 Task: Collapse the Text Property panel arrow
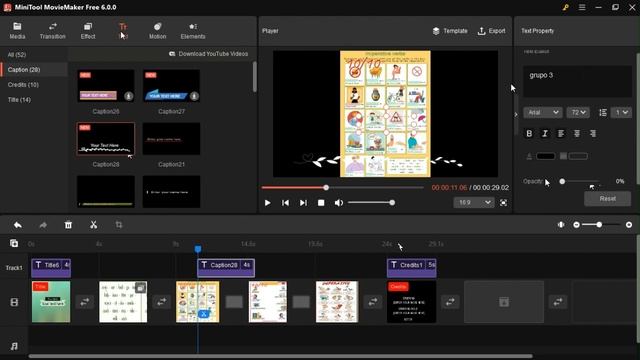coord(516,114)
